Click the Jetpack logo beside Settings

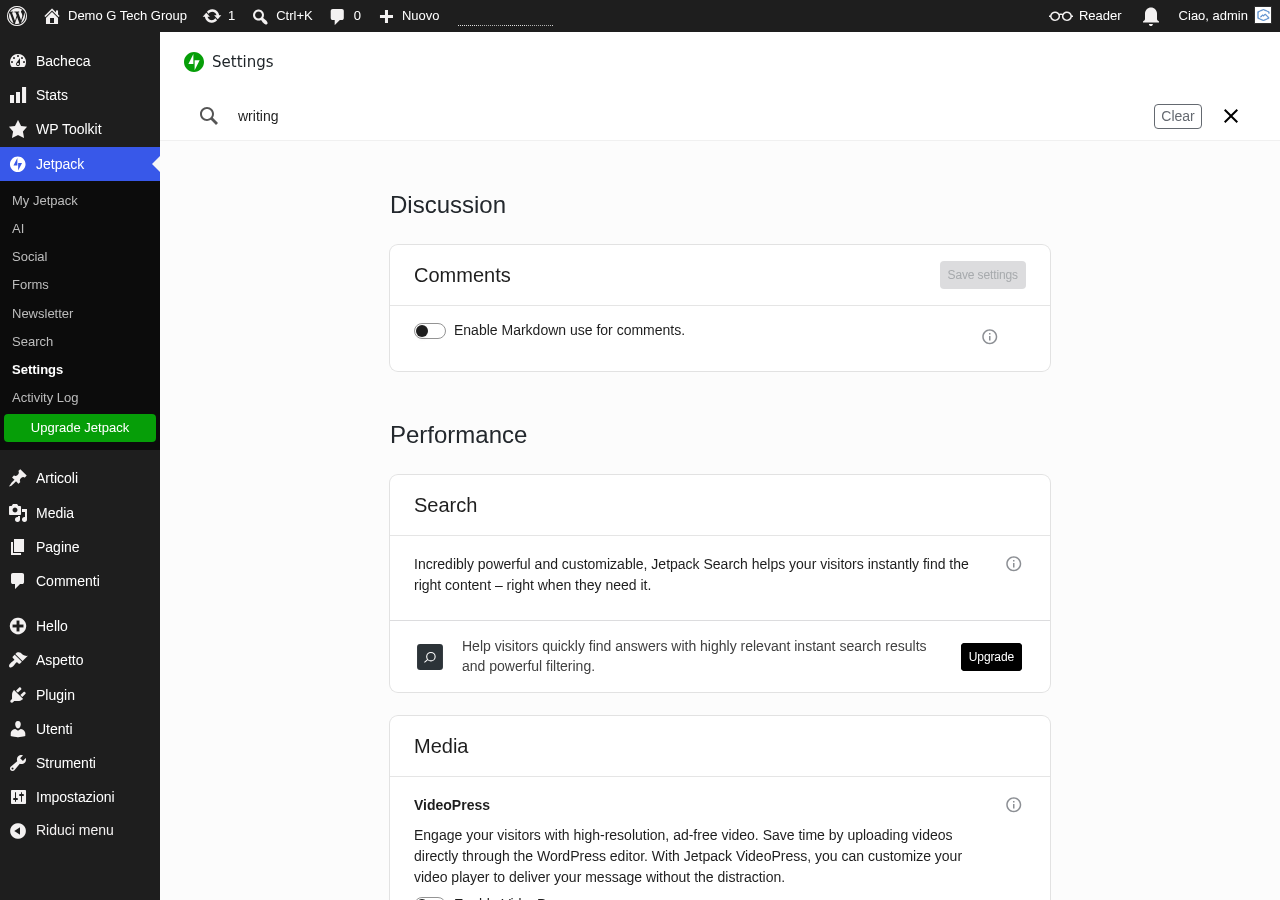pyautogui.click(x=194, y=62)
